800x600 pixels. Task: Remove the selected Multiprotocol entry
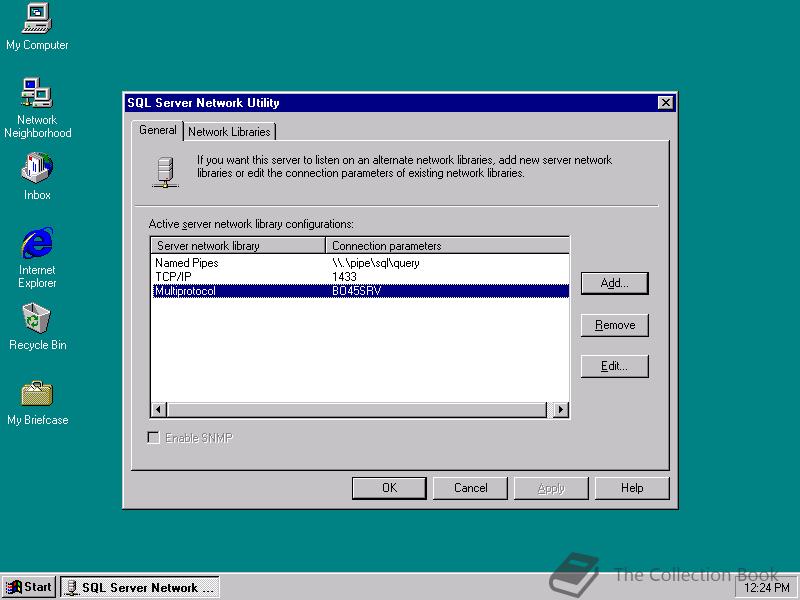pyautogui.click(x=614, y=325)
